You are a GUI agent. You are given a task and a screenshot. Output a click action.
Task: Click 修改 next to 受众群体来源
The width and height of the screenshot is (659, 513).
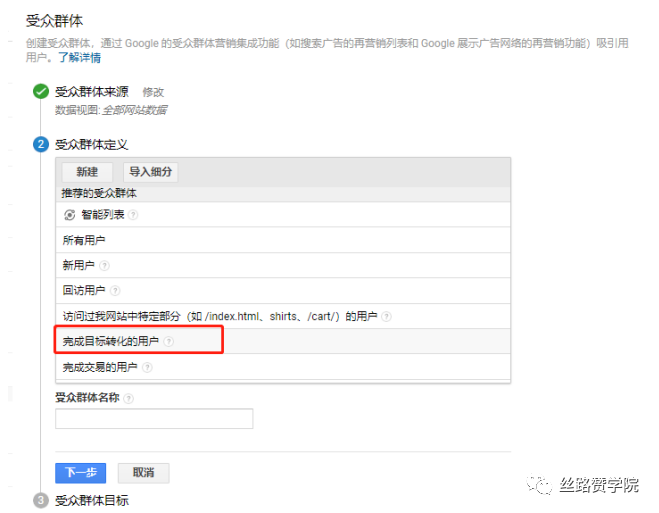153,92
